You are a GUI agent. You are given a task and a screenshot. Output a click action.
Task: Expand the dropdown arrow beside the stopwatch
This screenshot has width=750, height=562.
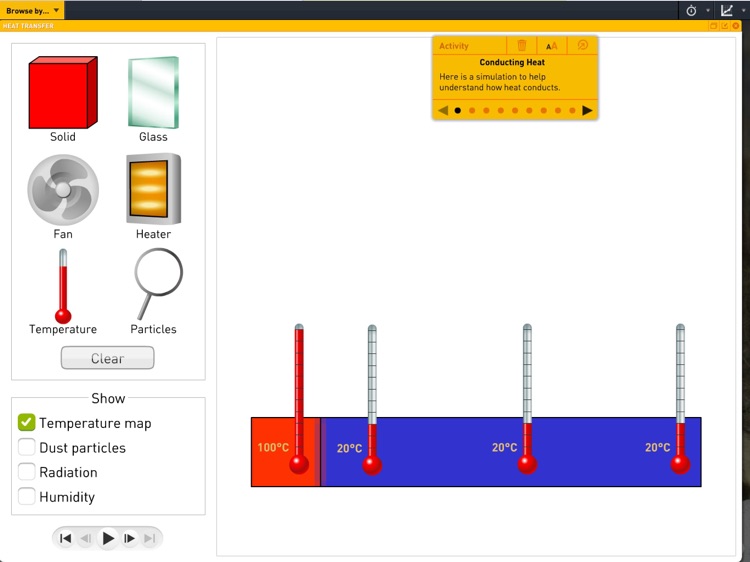708,11
